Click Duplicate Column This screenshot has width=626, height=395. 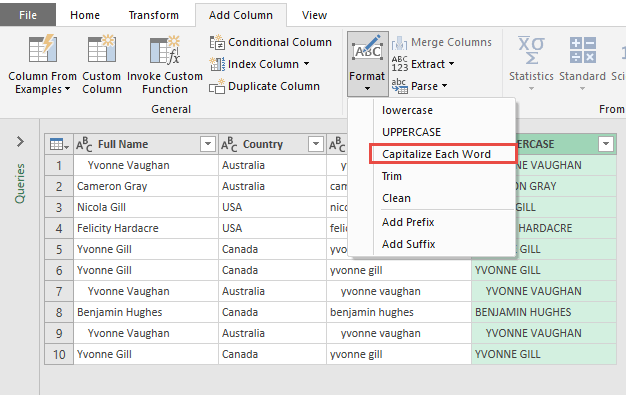[264, 86]
